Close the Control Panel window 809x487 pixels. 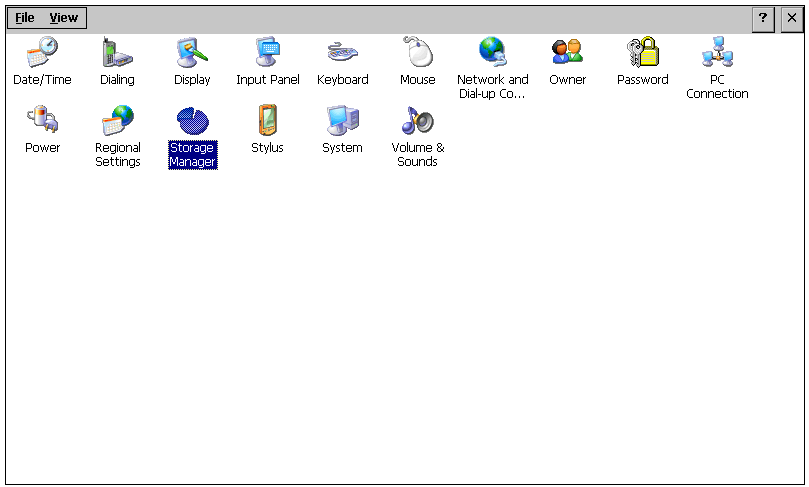(791, 19)
